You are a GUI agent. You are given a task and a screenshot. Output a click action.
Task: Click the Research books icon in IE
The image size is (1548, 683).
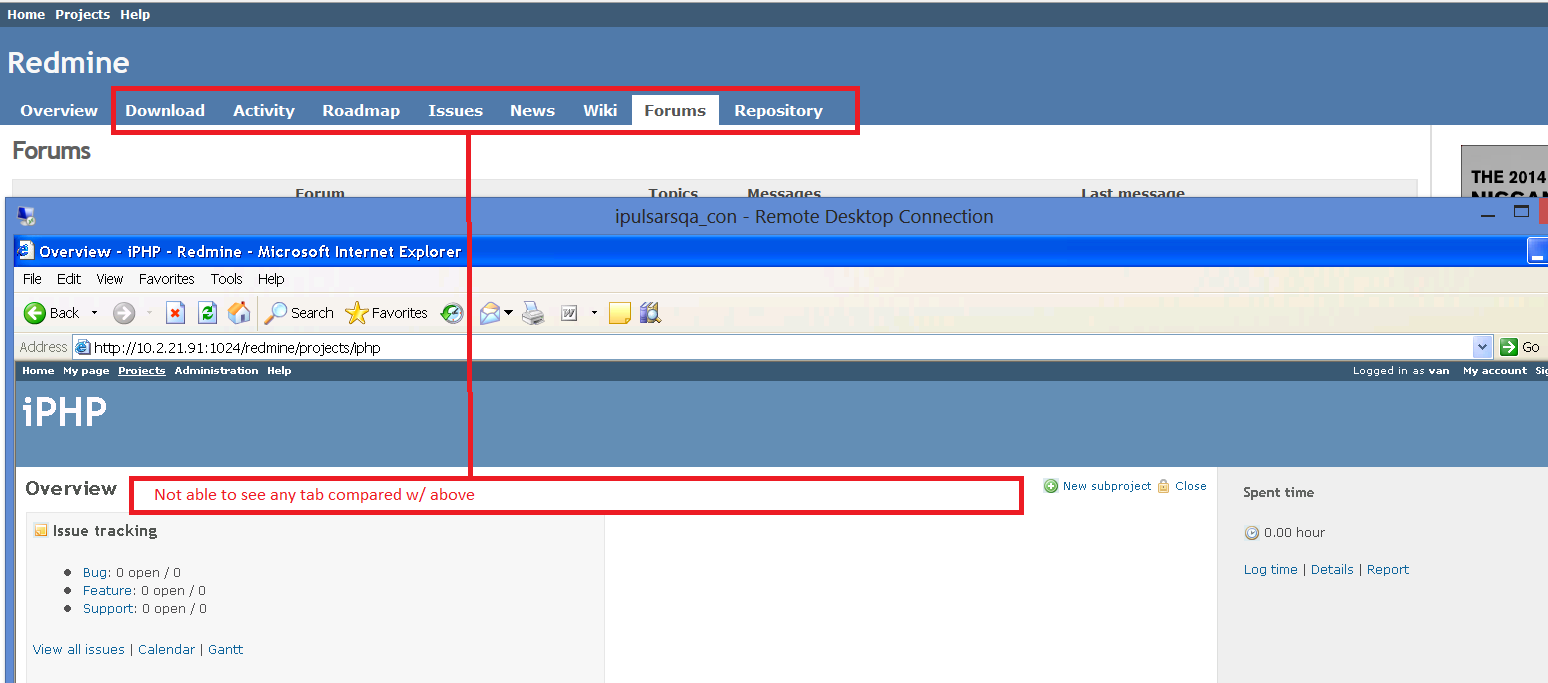click(650, 313)
